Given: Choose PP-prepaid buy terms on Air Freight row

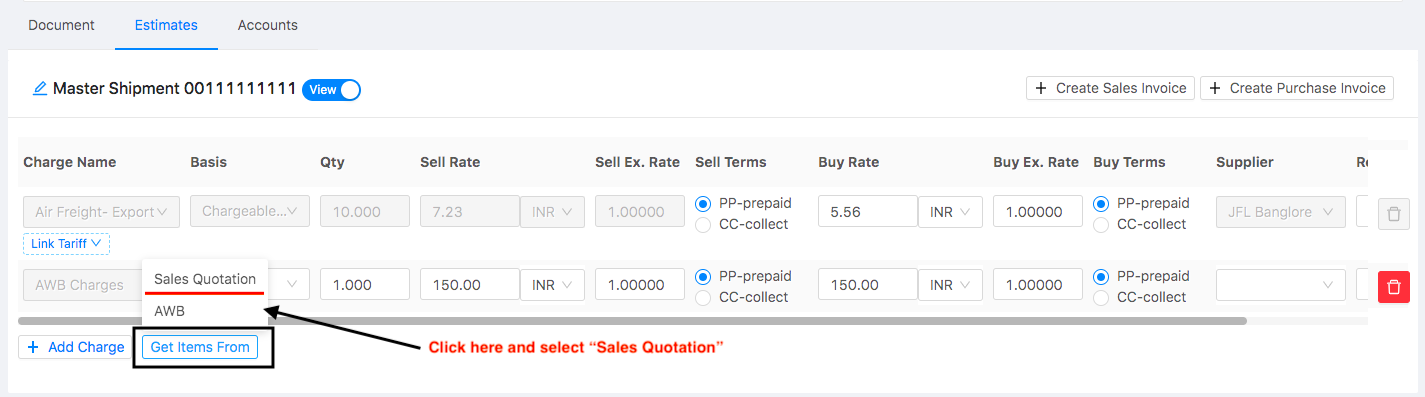Looking at the screenshot, I should [x=1101, y=203].
